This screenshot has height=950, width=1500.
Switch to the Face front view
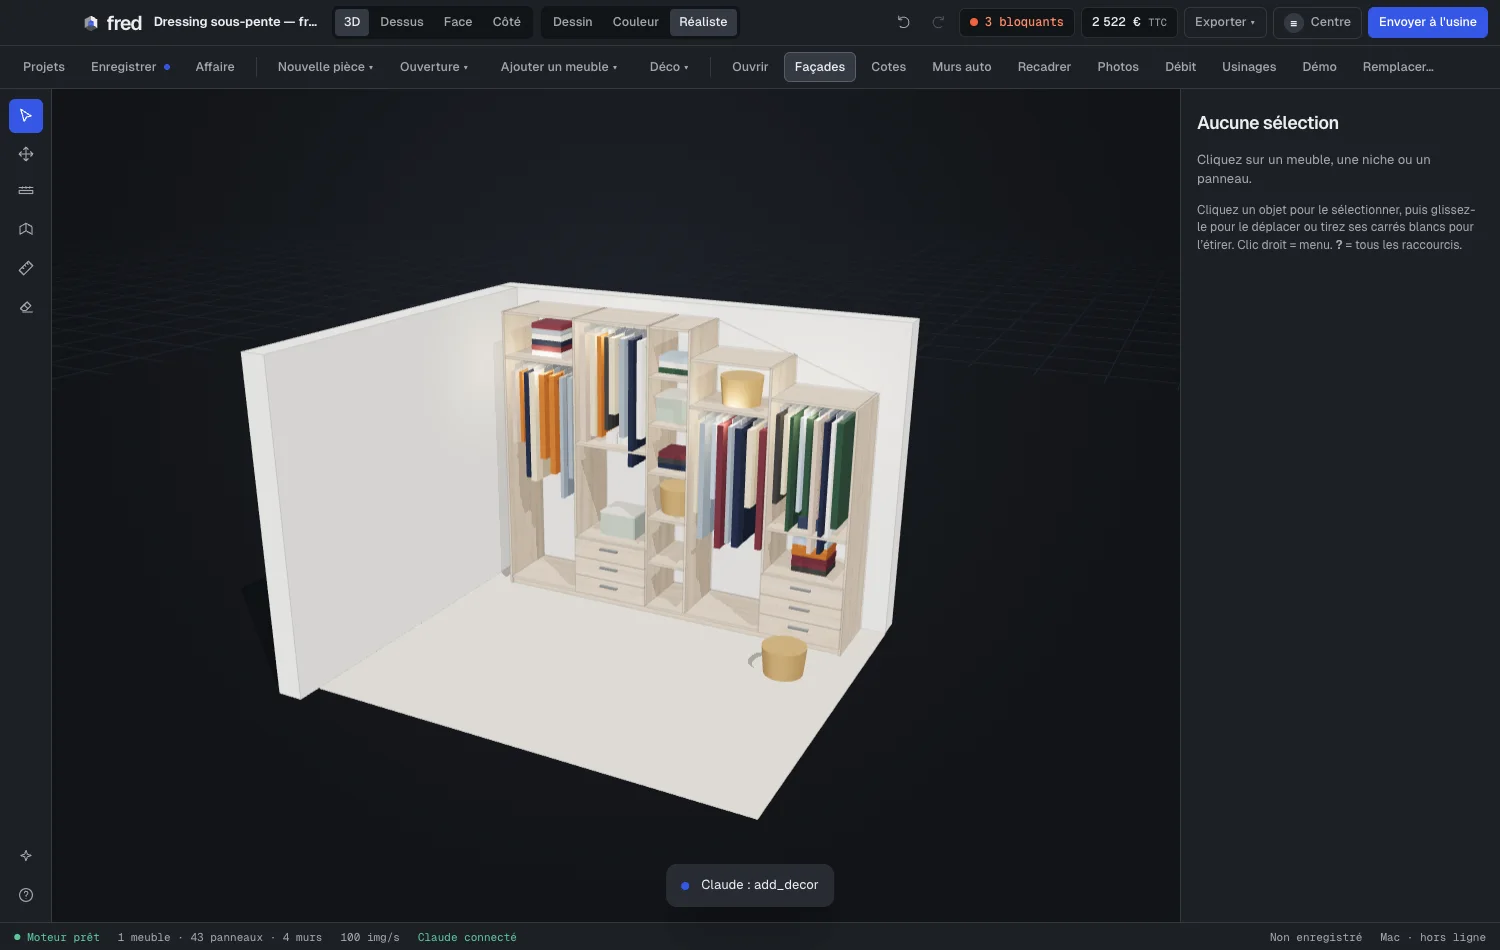458,22
